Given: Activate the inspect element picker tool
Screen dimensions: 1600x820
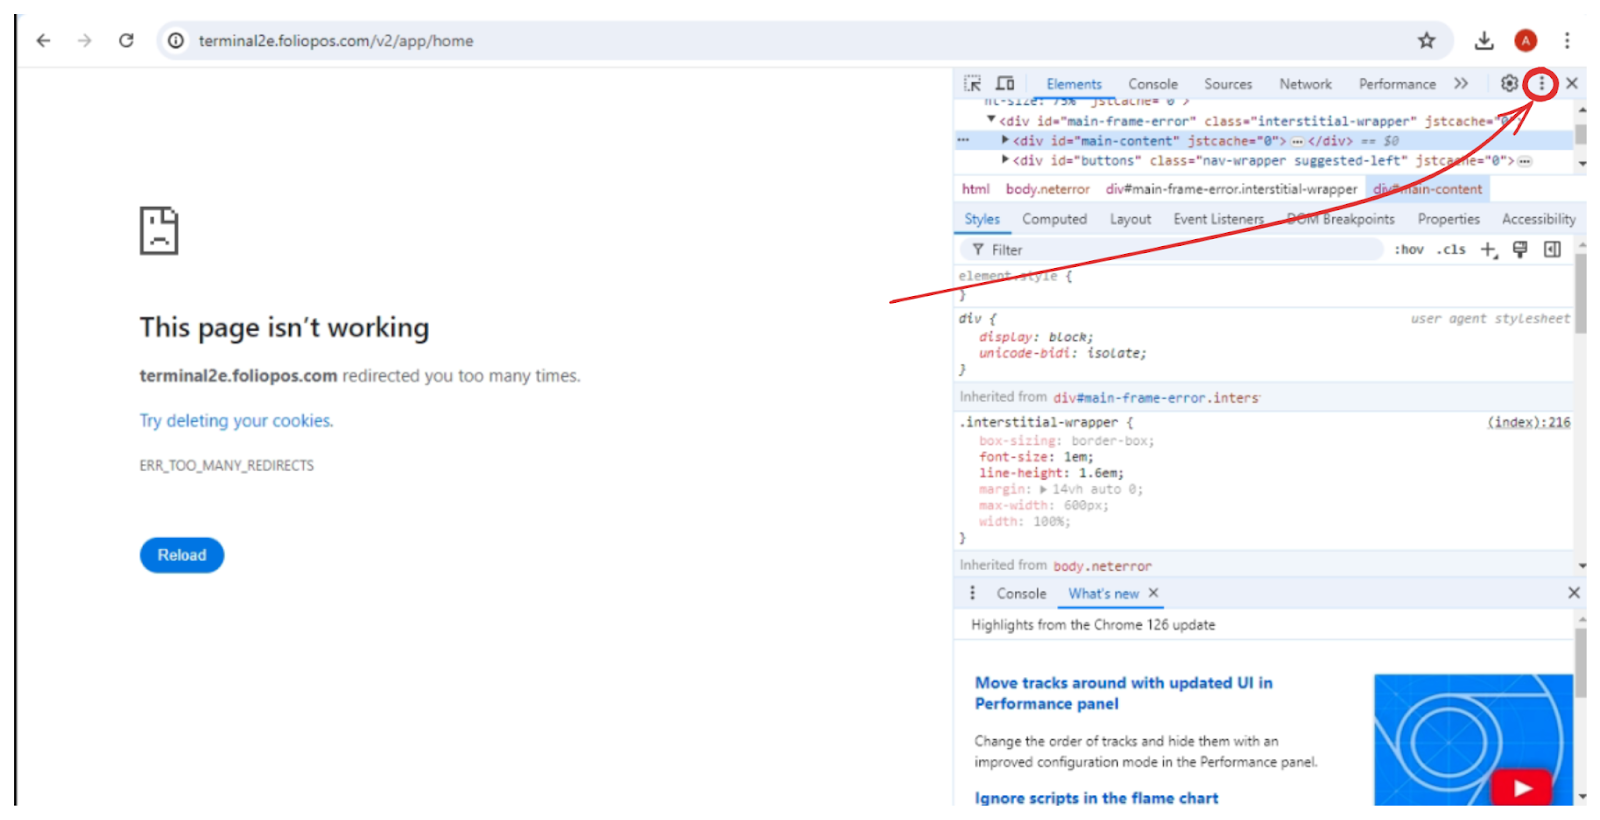Looking at the screenshot, I should (972, 84).
